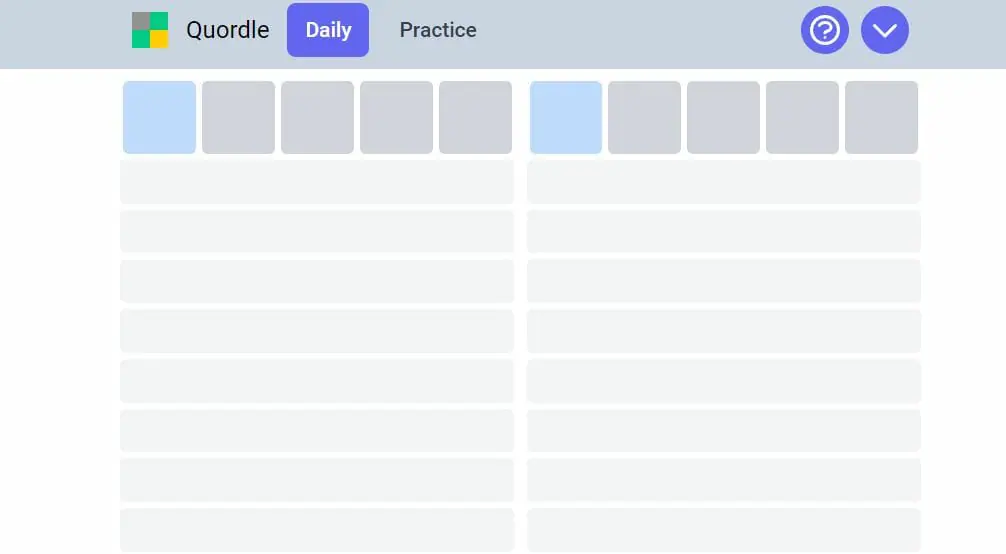The width and height of the screenshot is (1006, 554).
Task: Switch to the Daily tab
Action: pyautogui.click(x=328, y=30)
